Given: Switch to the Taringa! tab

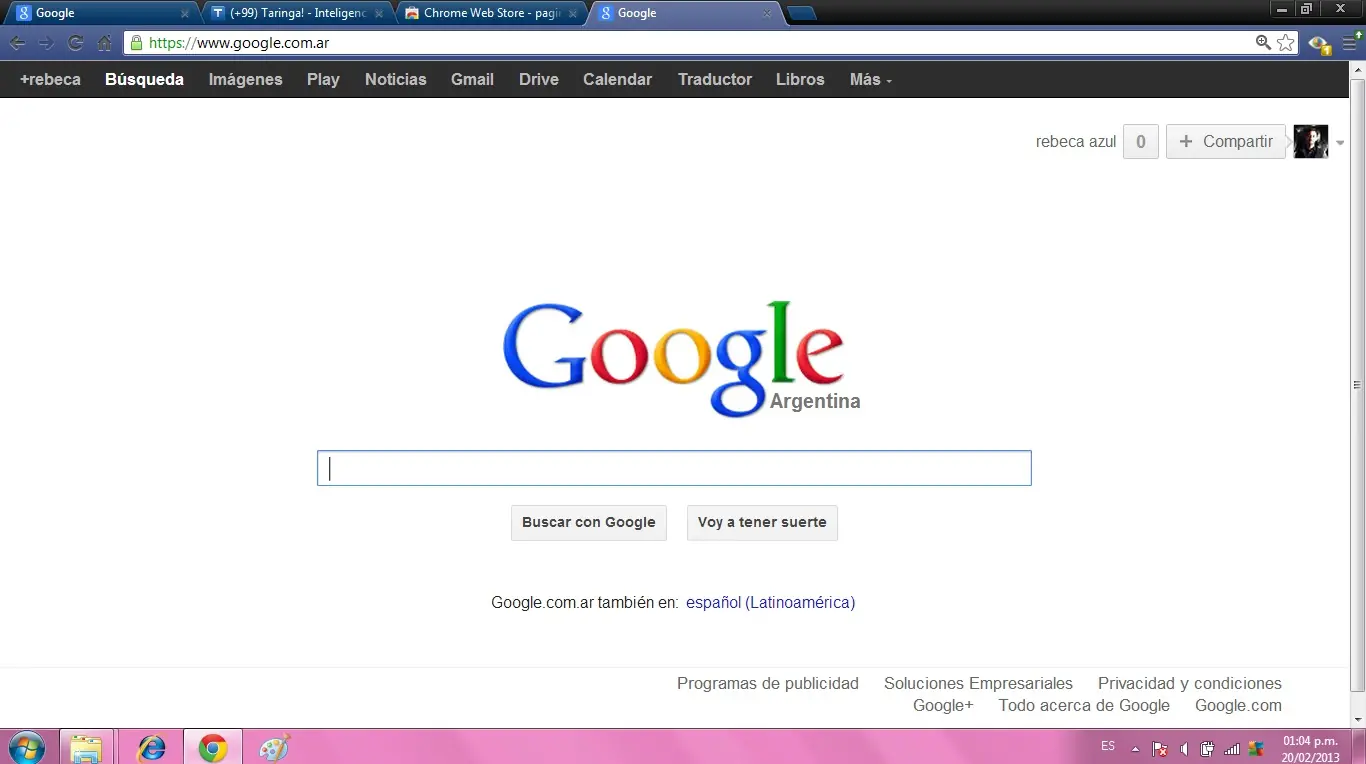Looking at the screenshot, I should tap(290, 13).
